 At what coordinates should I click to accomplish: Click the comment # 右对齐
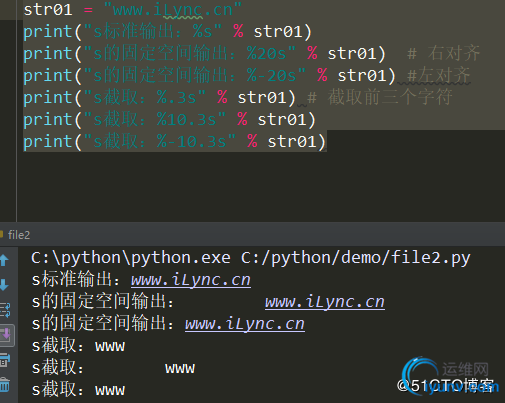click(444, 53)
